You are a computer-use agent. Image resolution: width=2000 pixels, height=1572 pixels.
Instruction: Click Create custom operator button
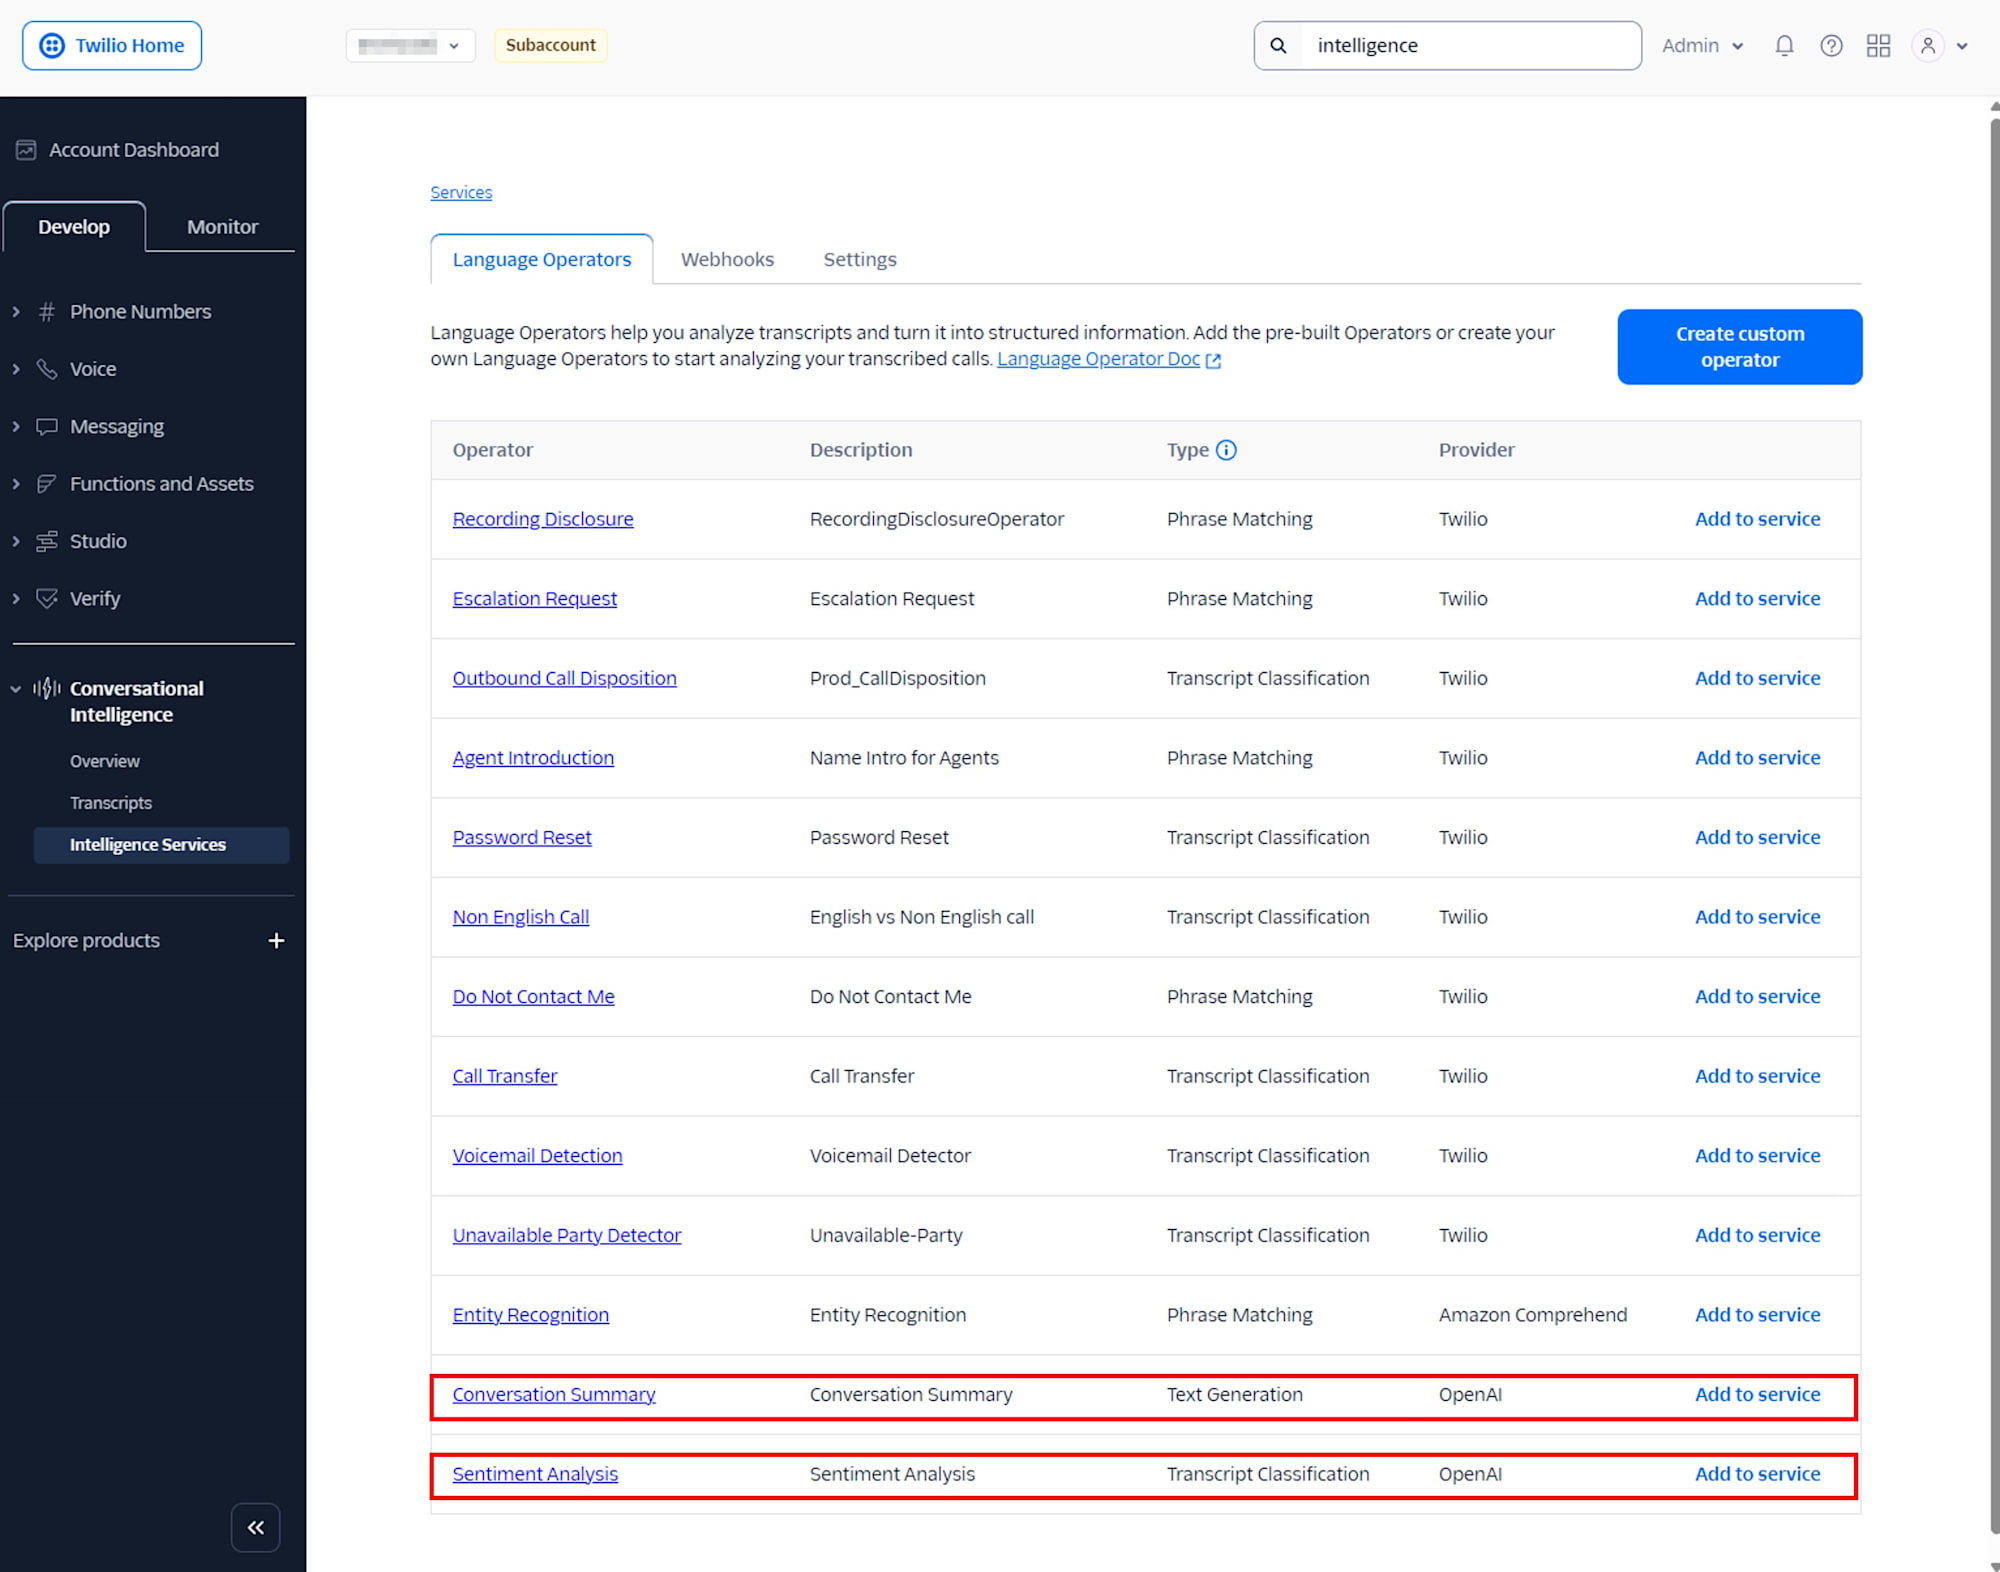[1739, 347]
